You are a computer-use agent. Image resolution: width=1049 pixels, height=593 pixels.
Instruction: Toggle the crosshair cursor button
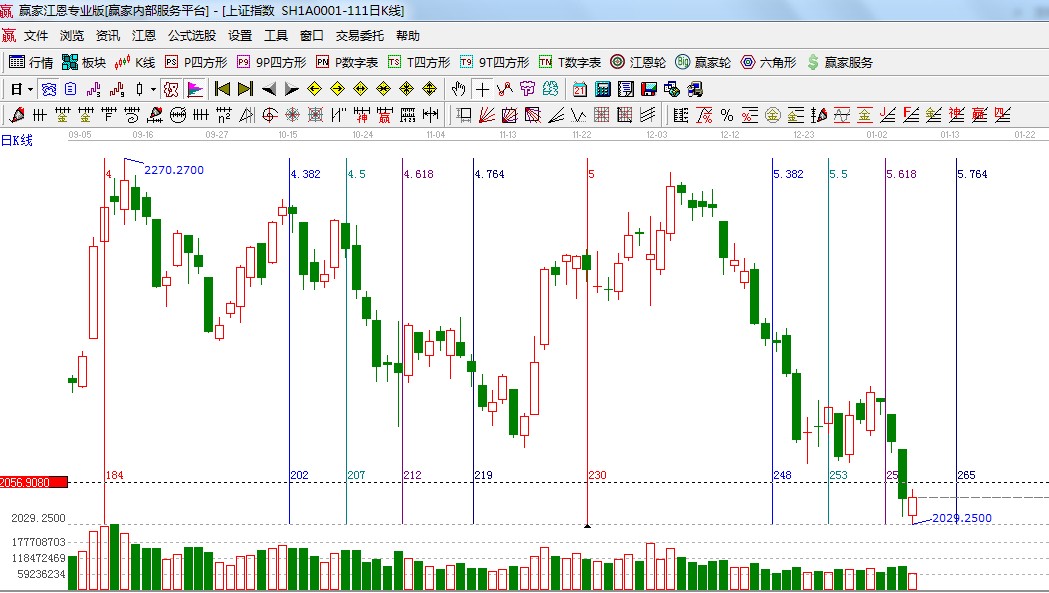pyautogui.click(x=482, y=89)
